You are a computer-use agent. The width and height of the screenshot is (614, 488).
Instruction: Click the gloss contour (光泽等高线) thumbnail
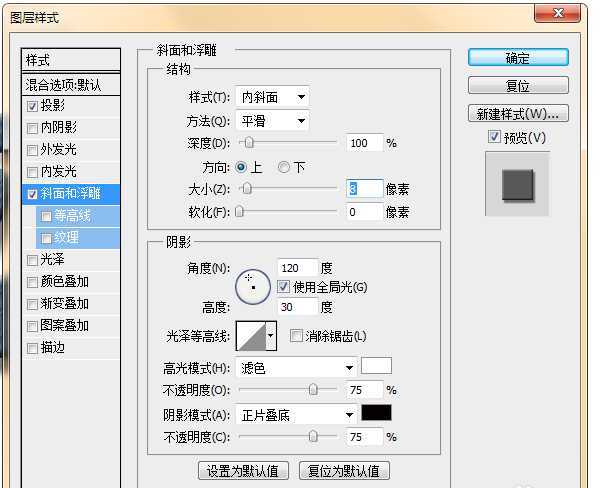point(250,336)
